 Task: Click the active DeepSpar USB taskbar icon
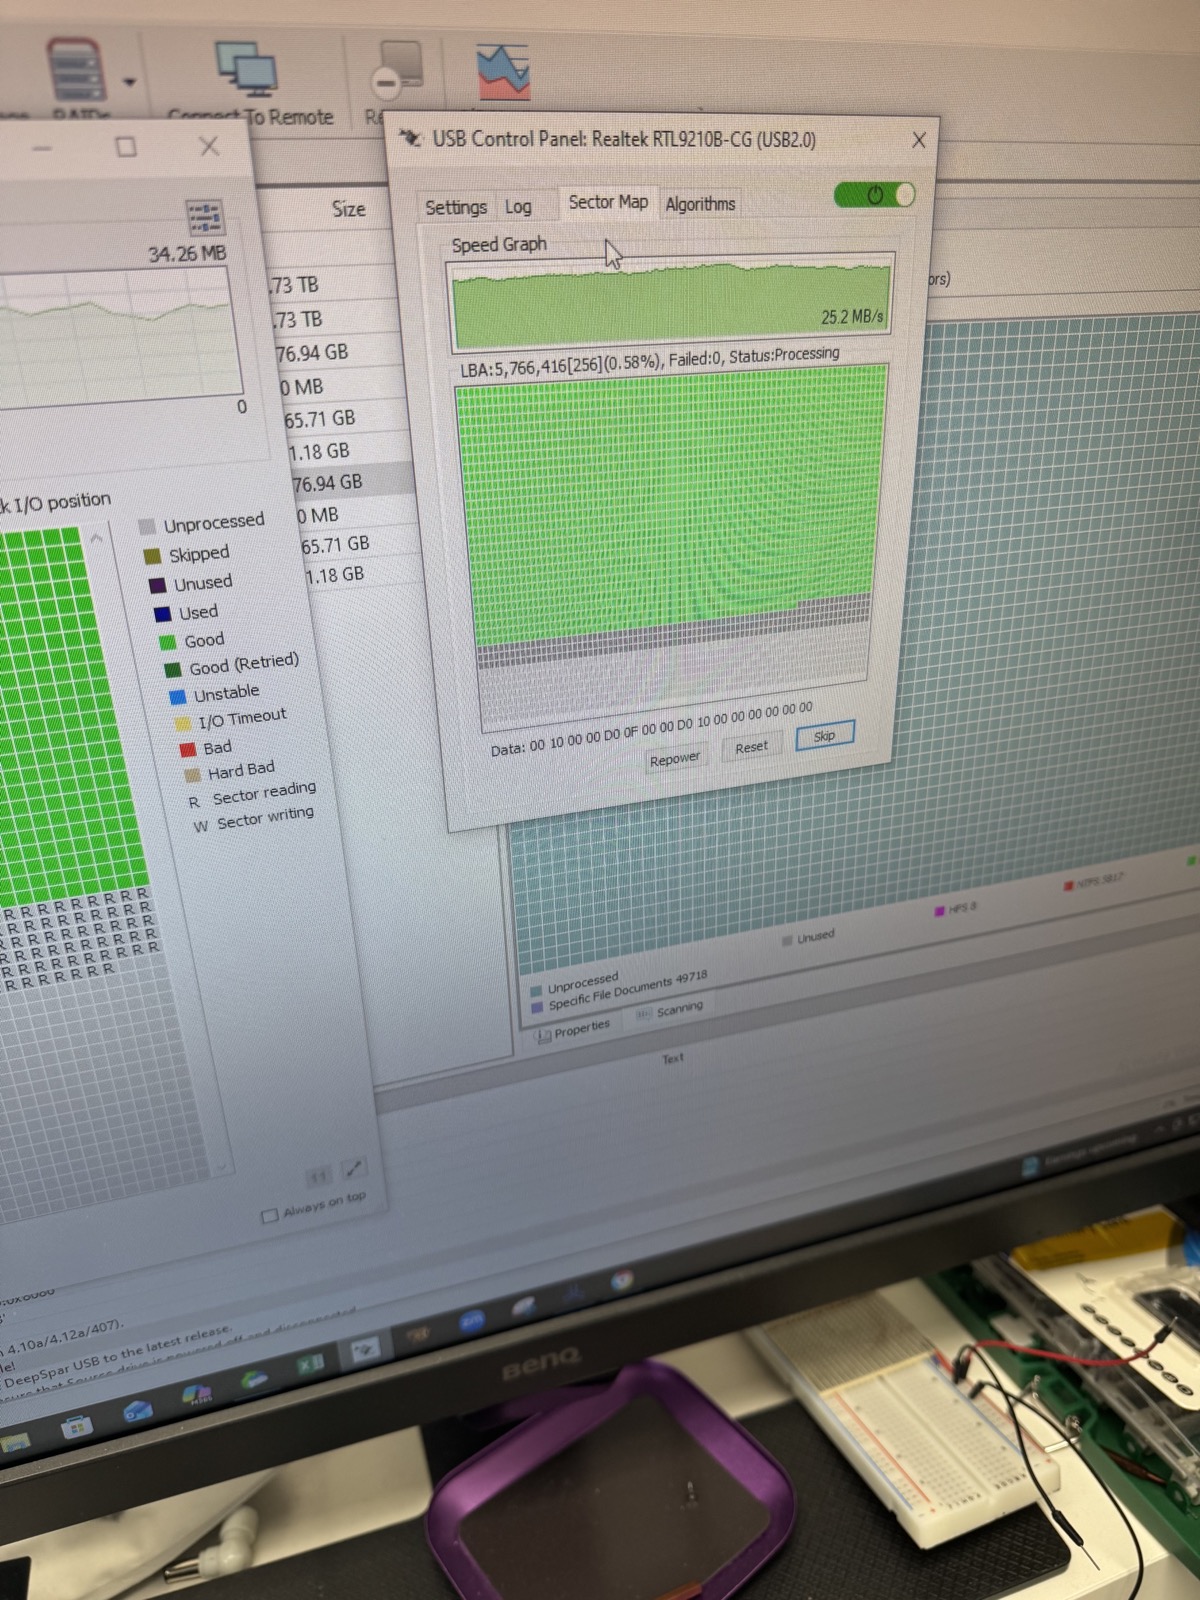364,1350
